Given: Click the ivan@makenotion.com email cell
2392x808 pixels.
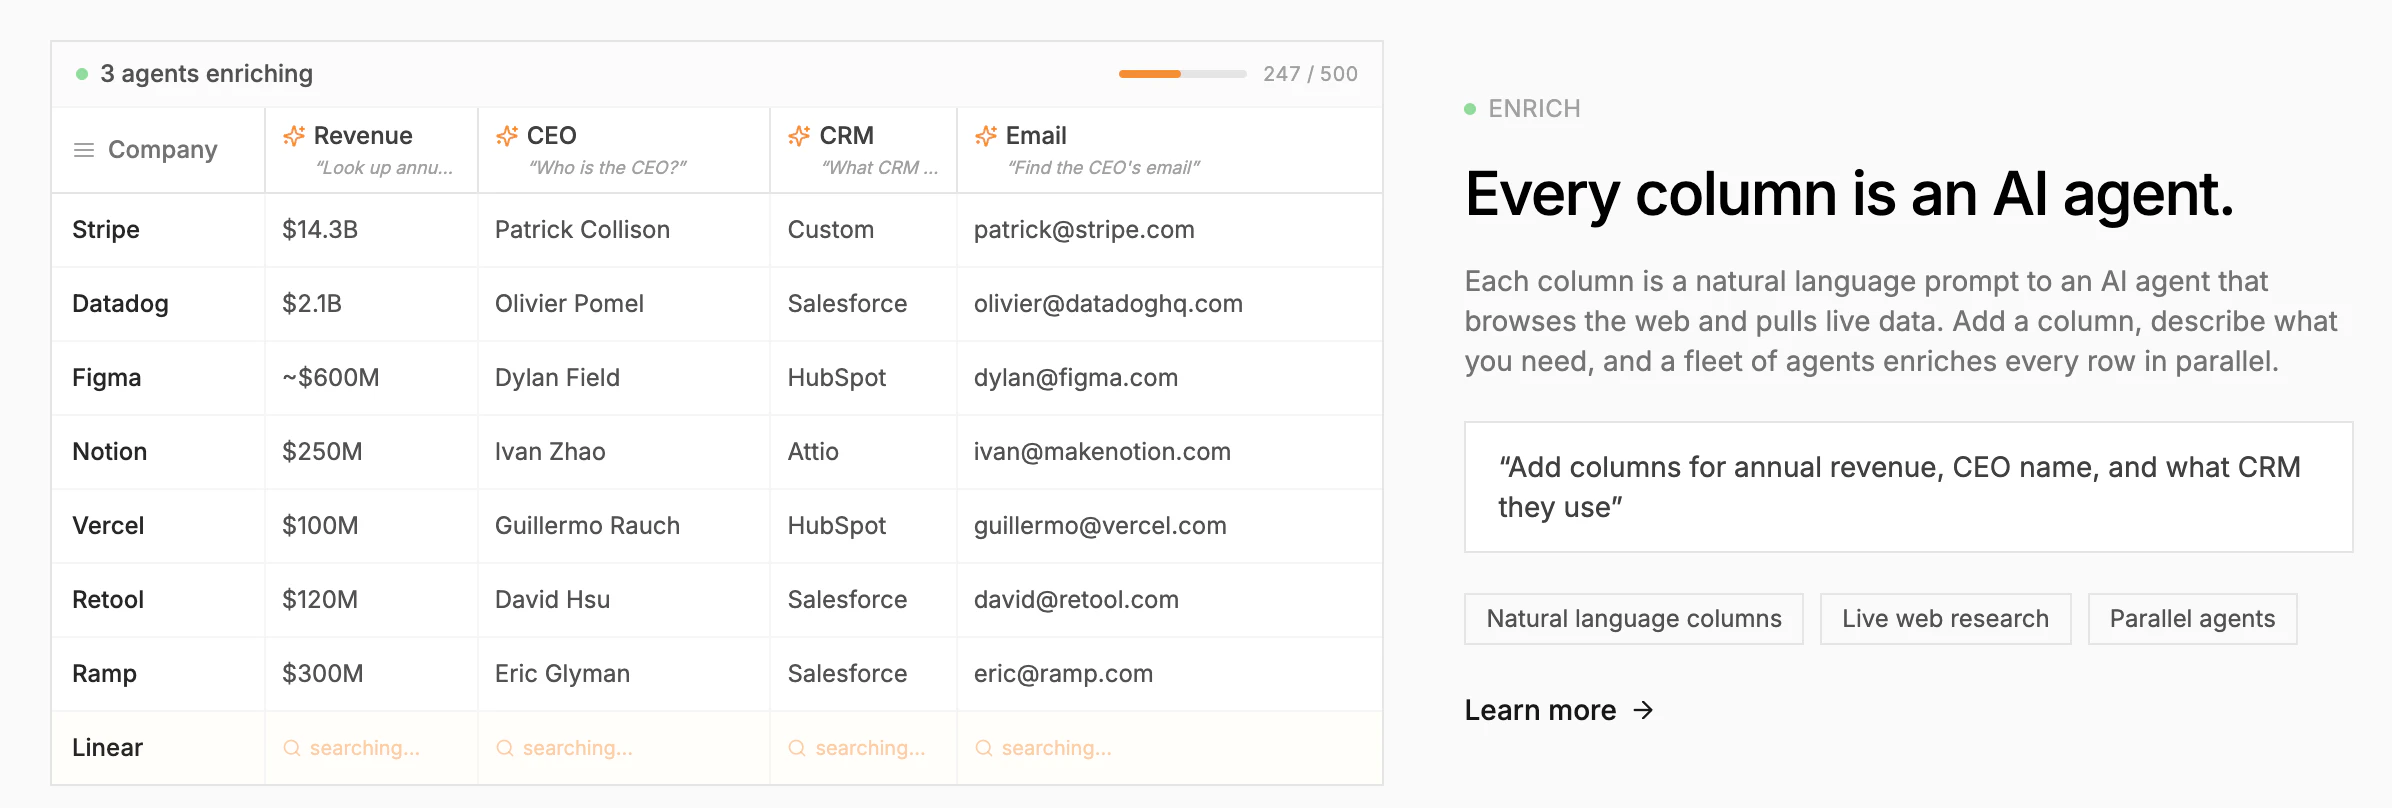Looking at the screenshot, I should click(1170, 452).
